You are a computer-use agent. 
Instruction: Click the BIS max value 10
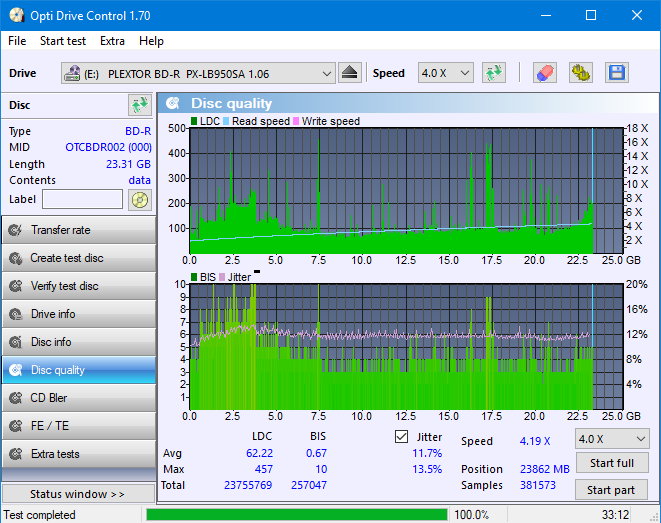321,469
